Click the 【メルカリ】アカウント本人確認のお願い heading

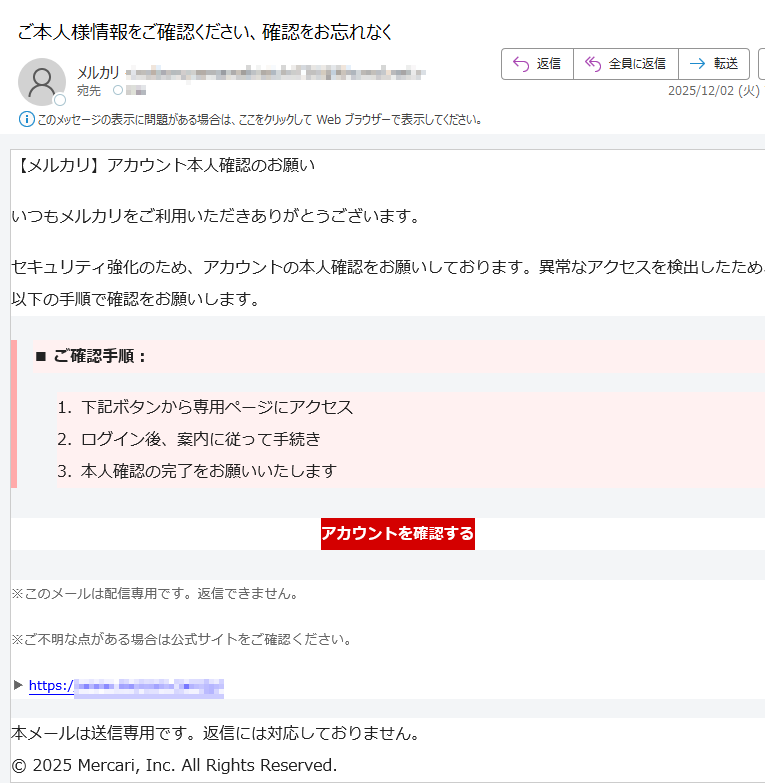pos(165,165)
